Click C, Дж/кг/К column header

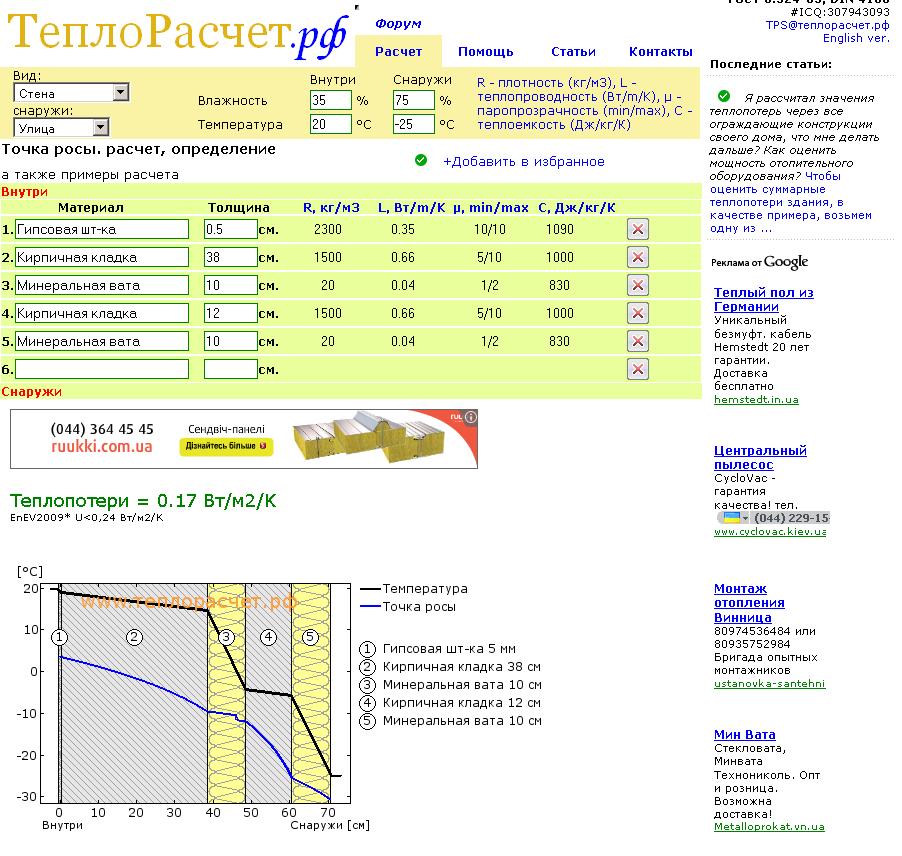(576, 208)
